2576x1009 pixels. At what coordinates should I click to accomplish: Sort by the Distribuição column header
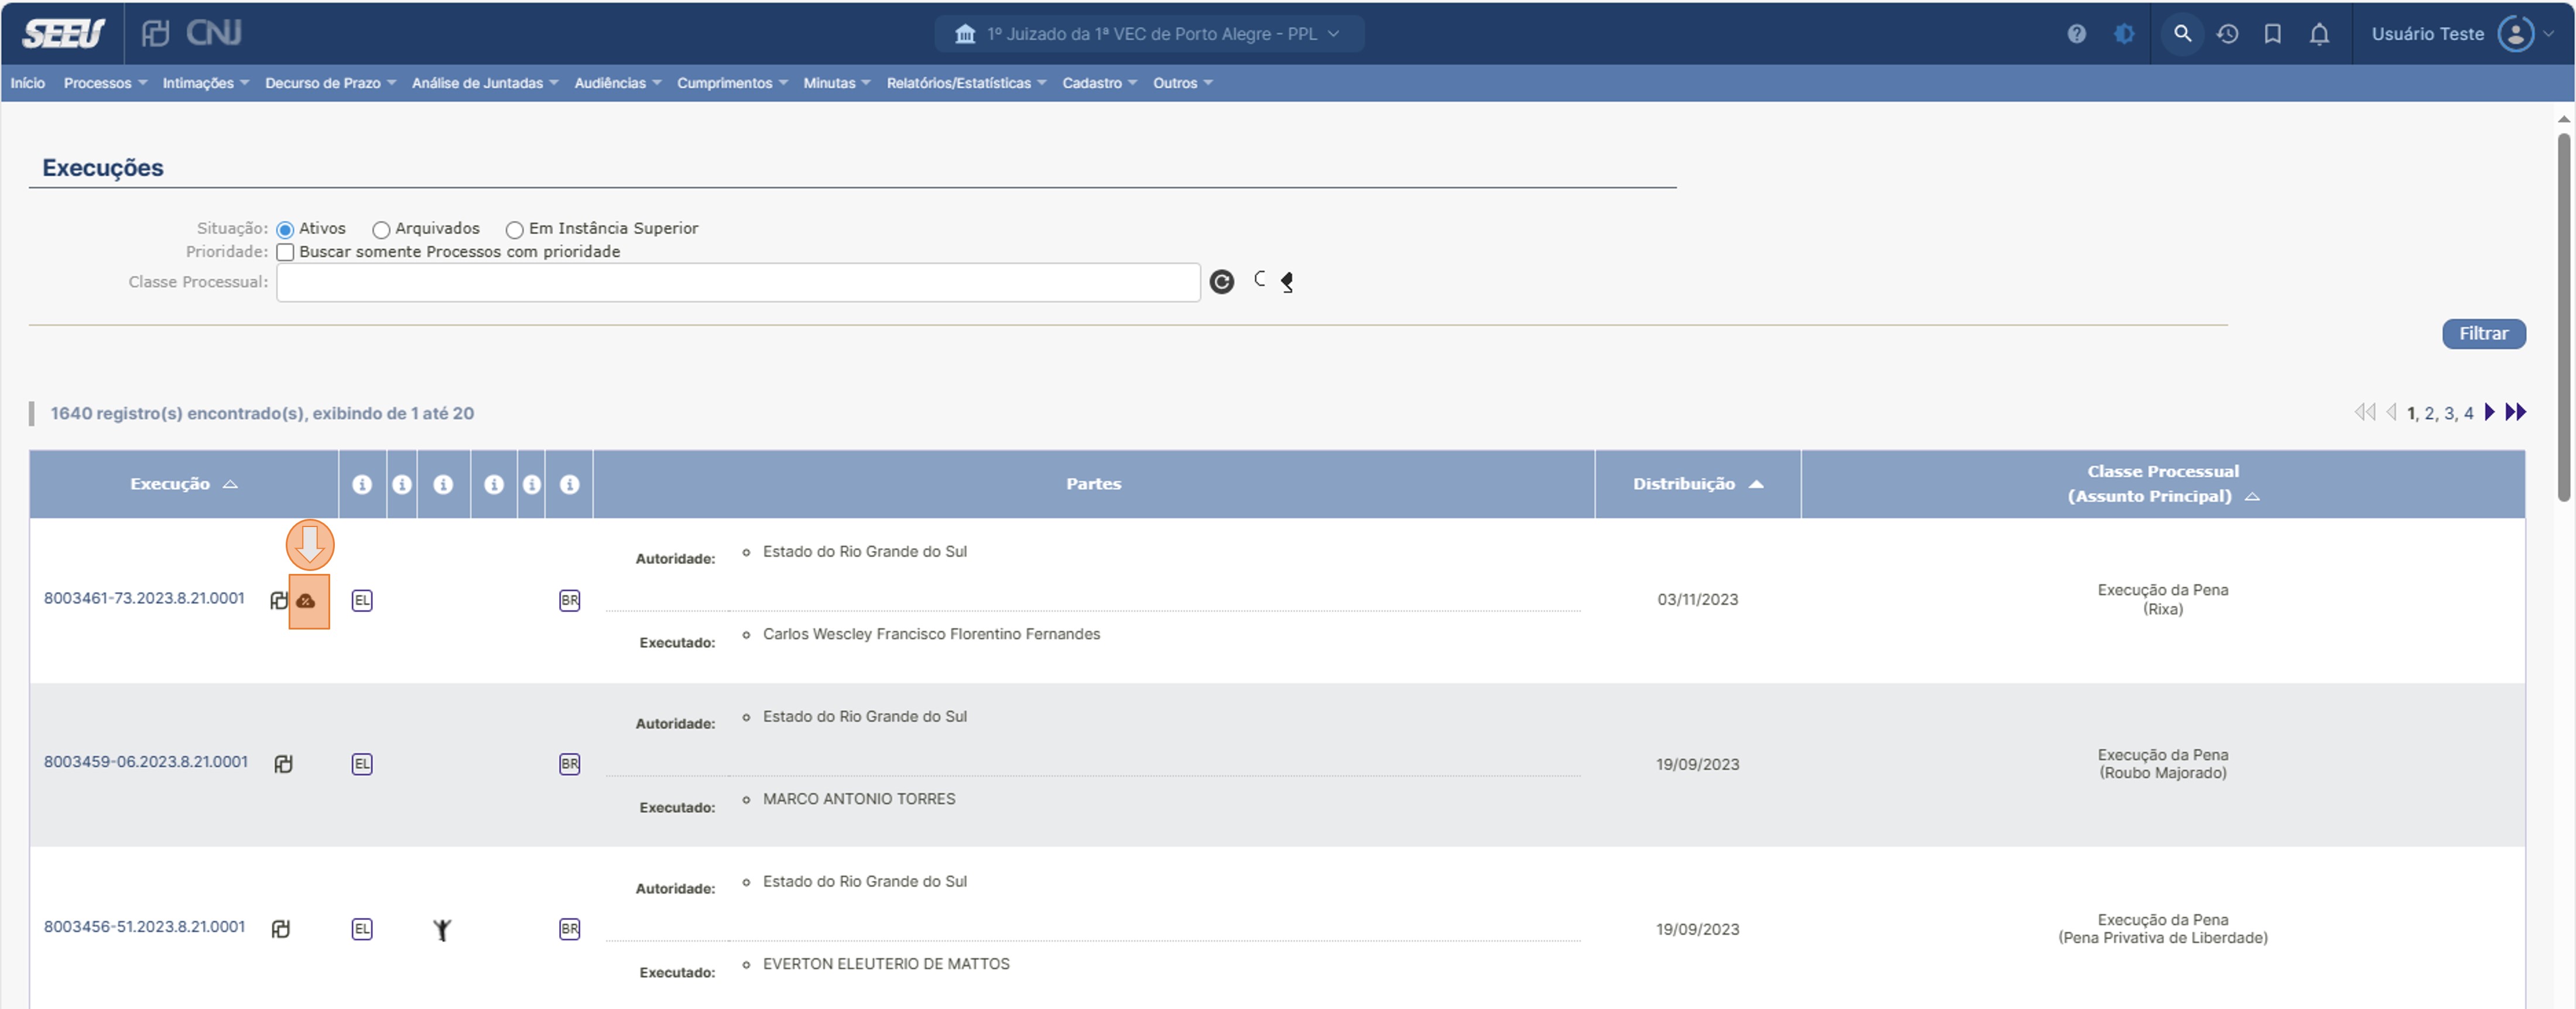pyautogui.click(x=1697, y=484)
